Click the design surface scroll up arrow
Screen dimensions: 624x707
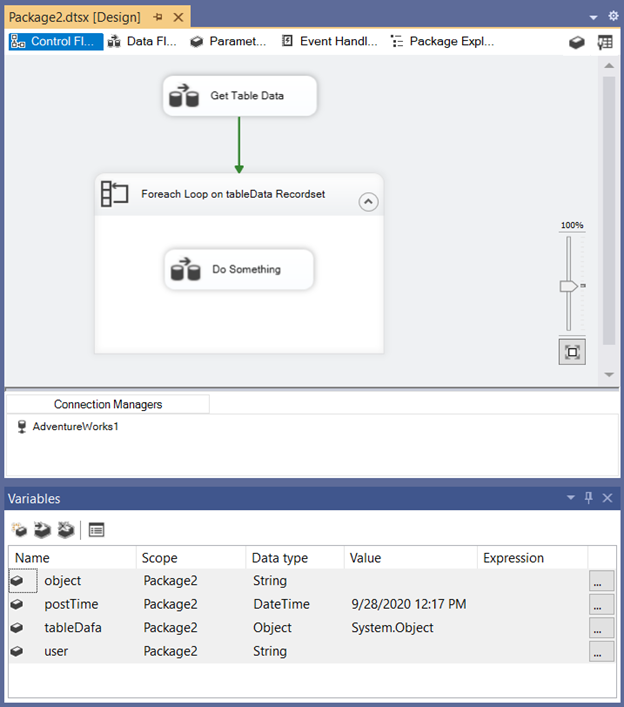(609, 65)
